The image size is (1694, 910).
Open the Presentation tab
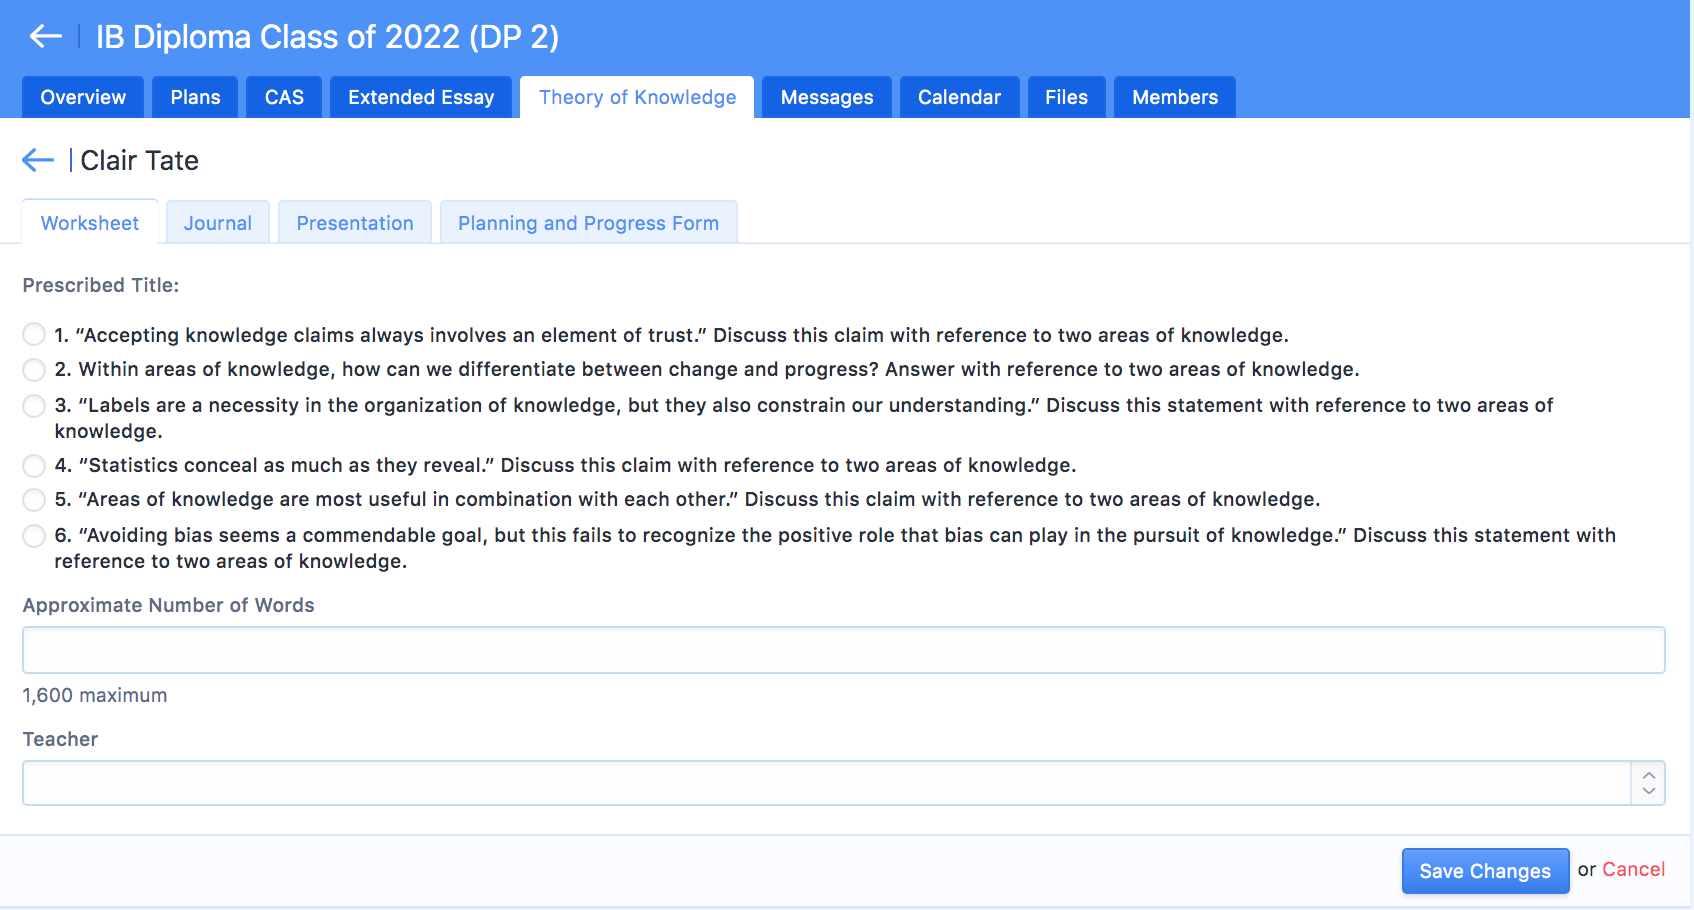click(x=355, y=223)
